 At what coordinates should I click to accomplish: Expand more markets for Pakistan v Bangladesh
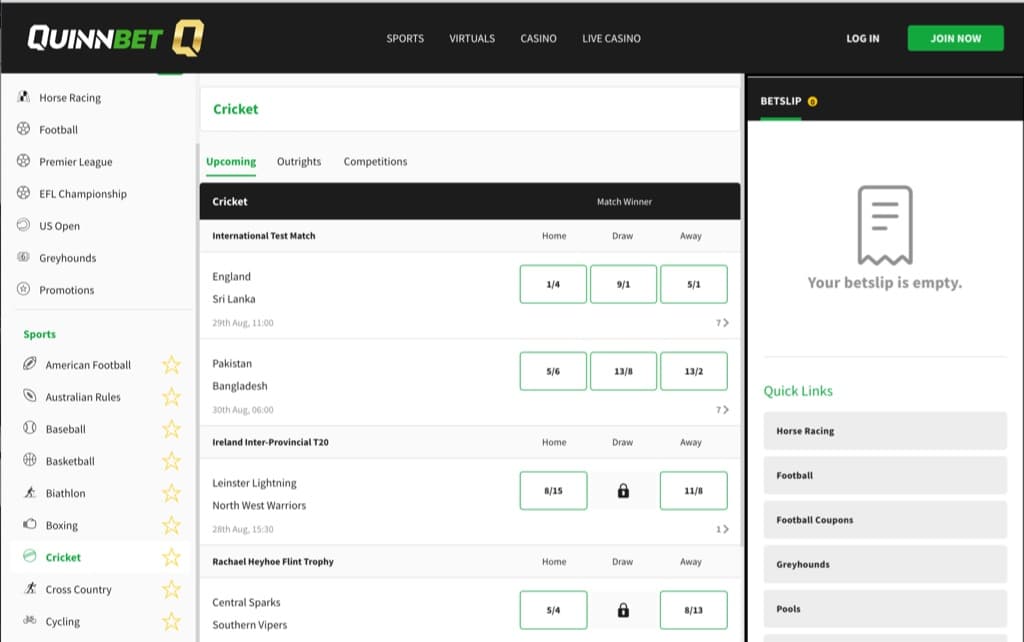coord(722,409)
